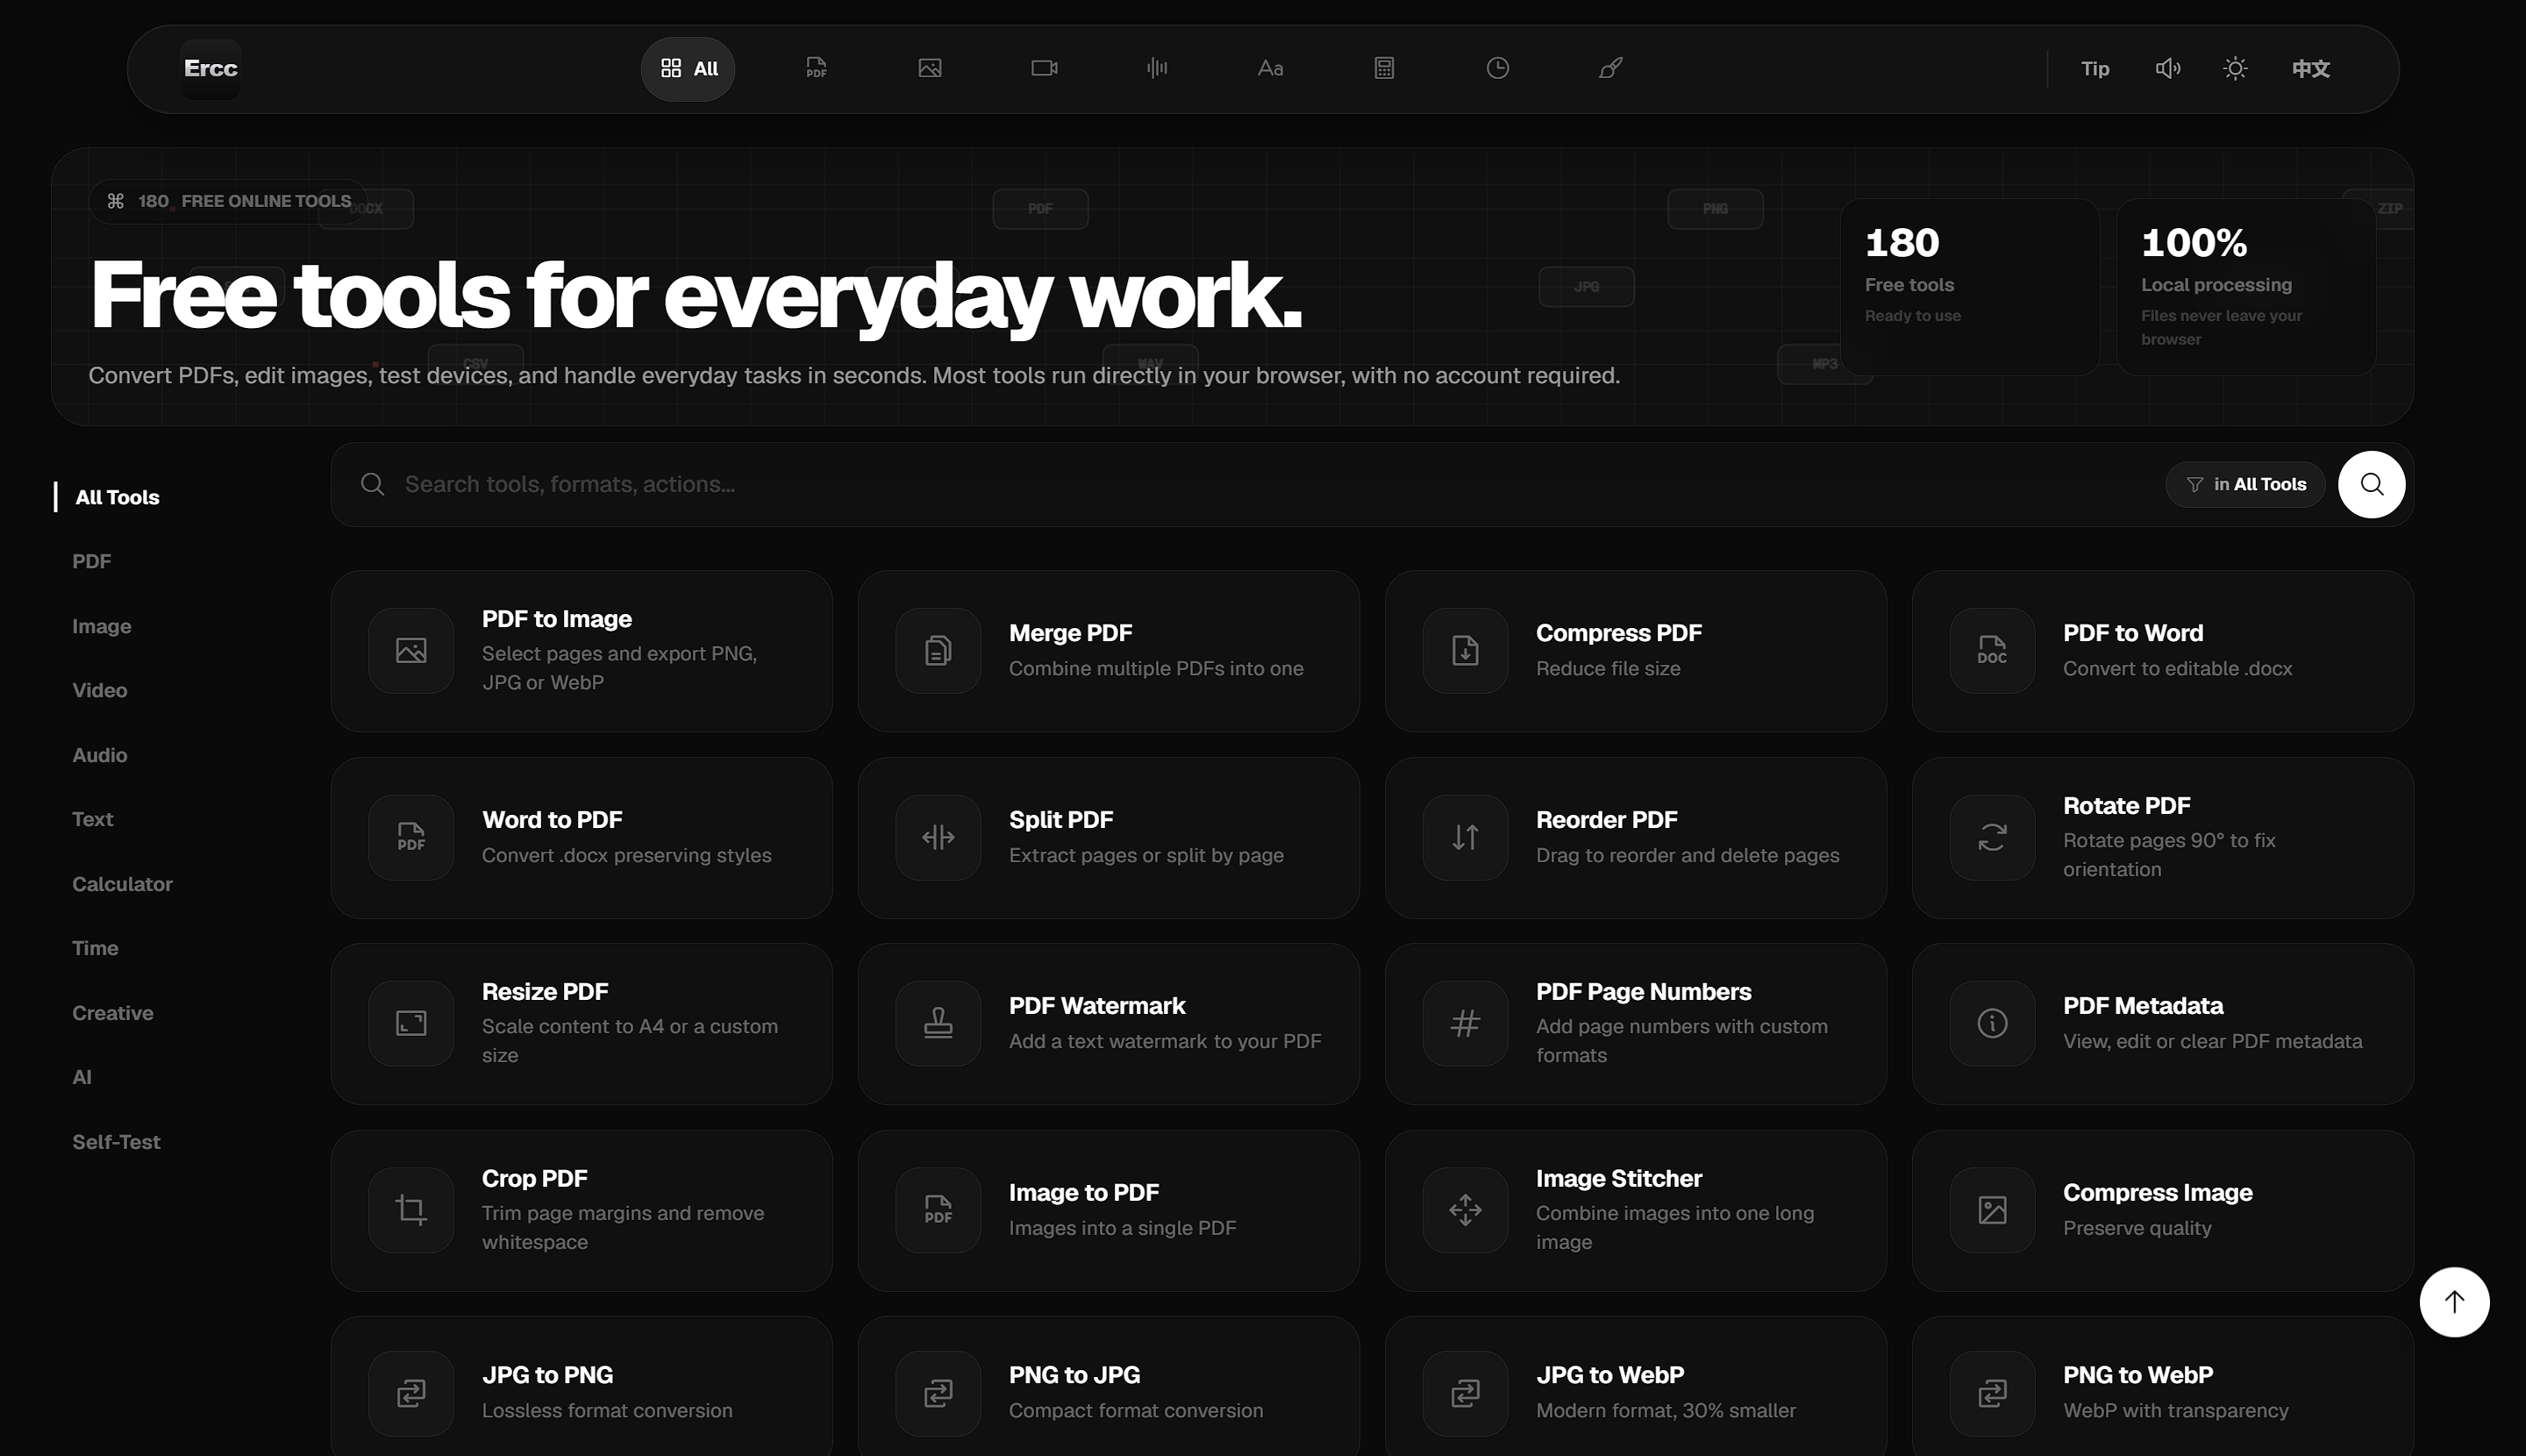Screen dimensions: 2526x1456
Task: Select Calculator in the left sidebar
Action: pos(122,884)
